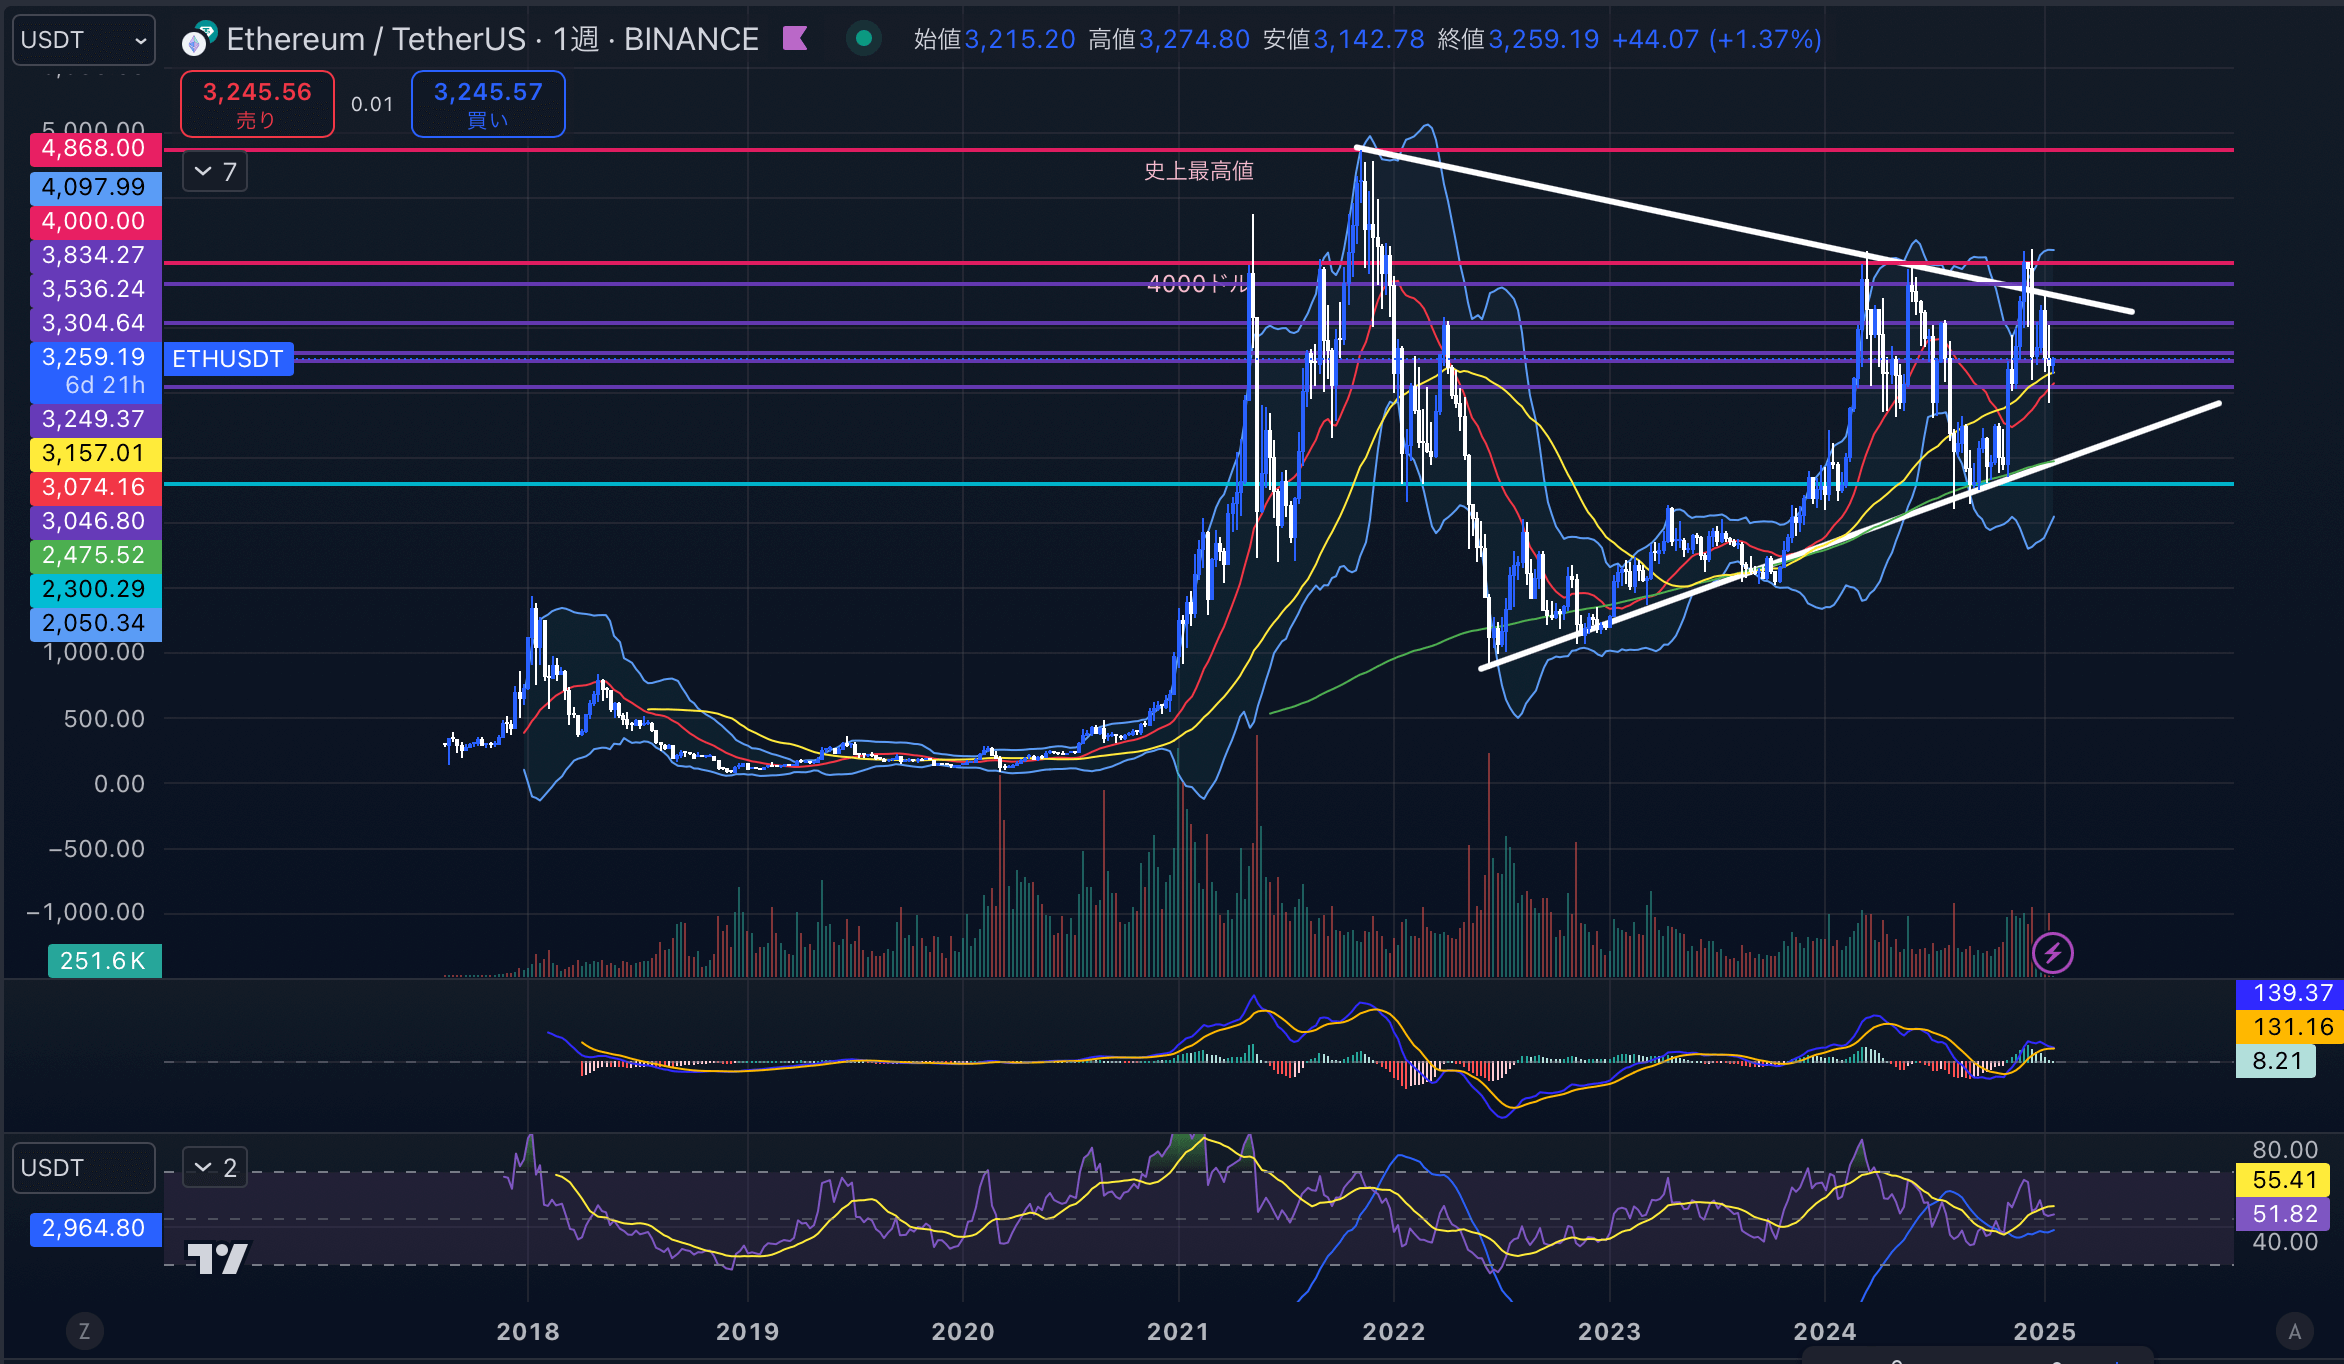Click the 3,046.80 purple price label
The width and height of the screenshot is (2344, 1364).
point(96,521)
